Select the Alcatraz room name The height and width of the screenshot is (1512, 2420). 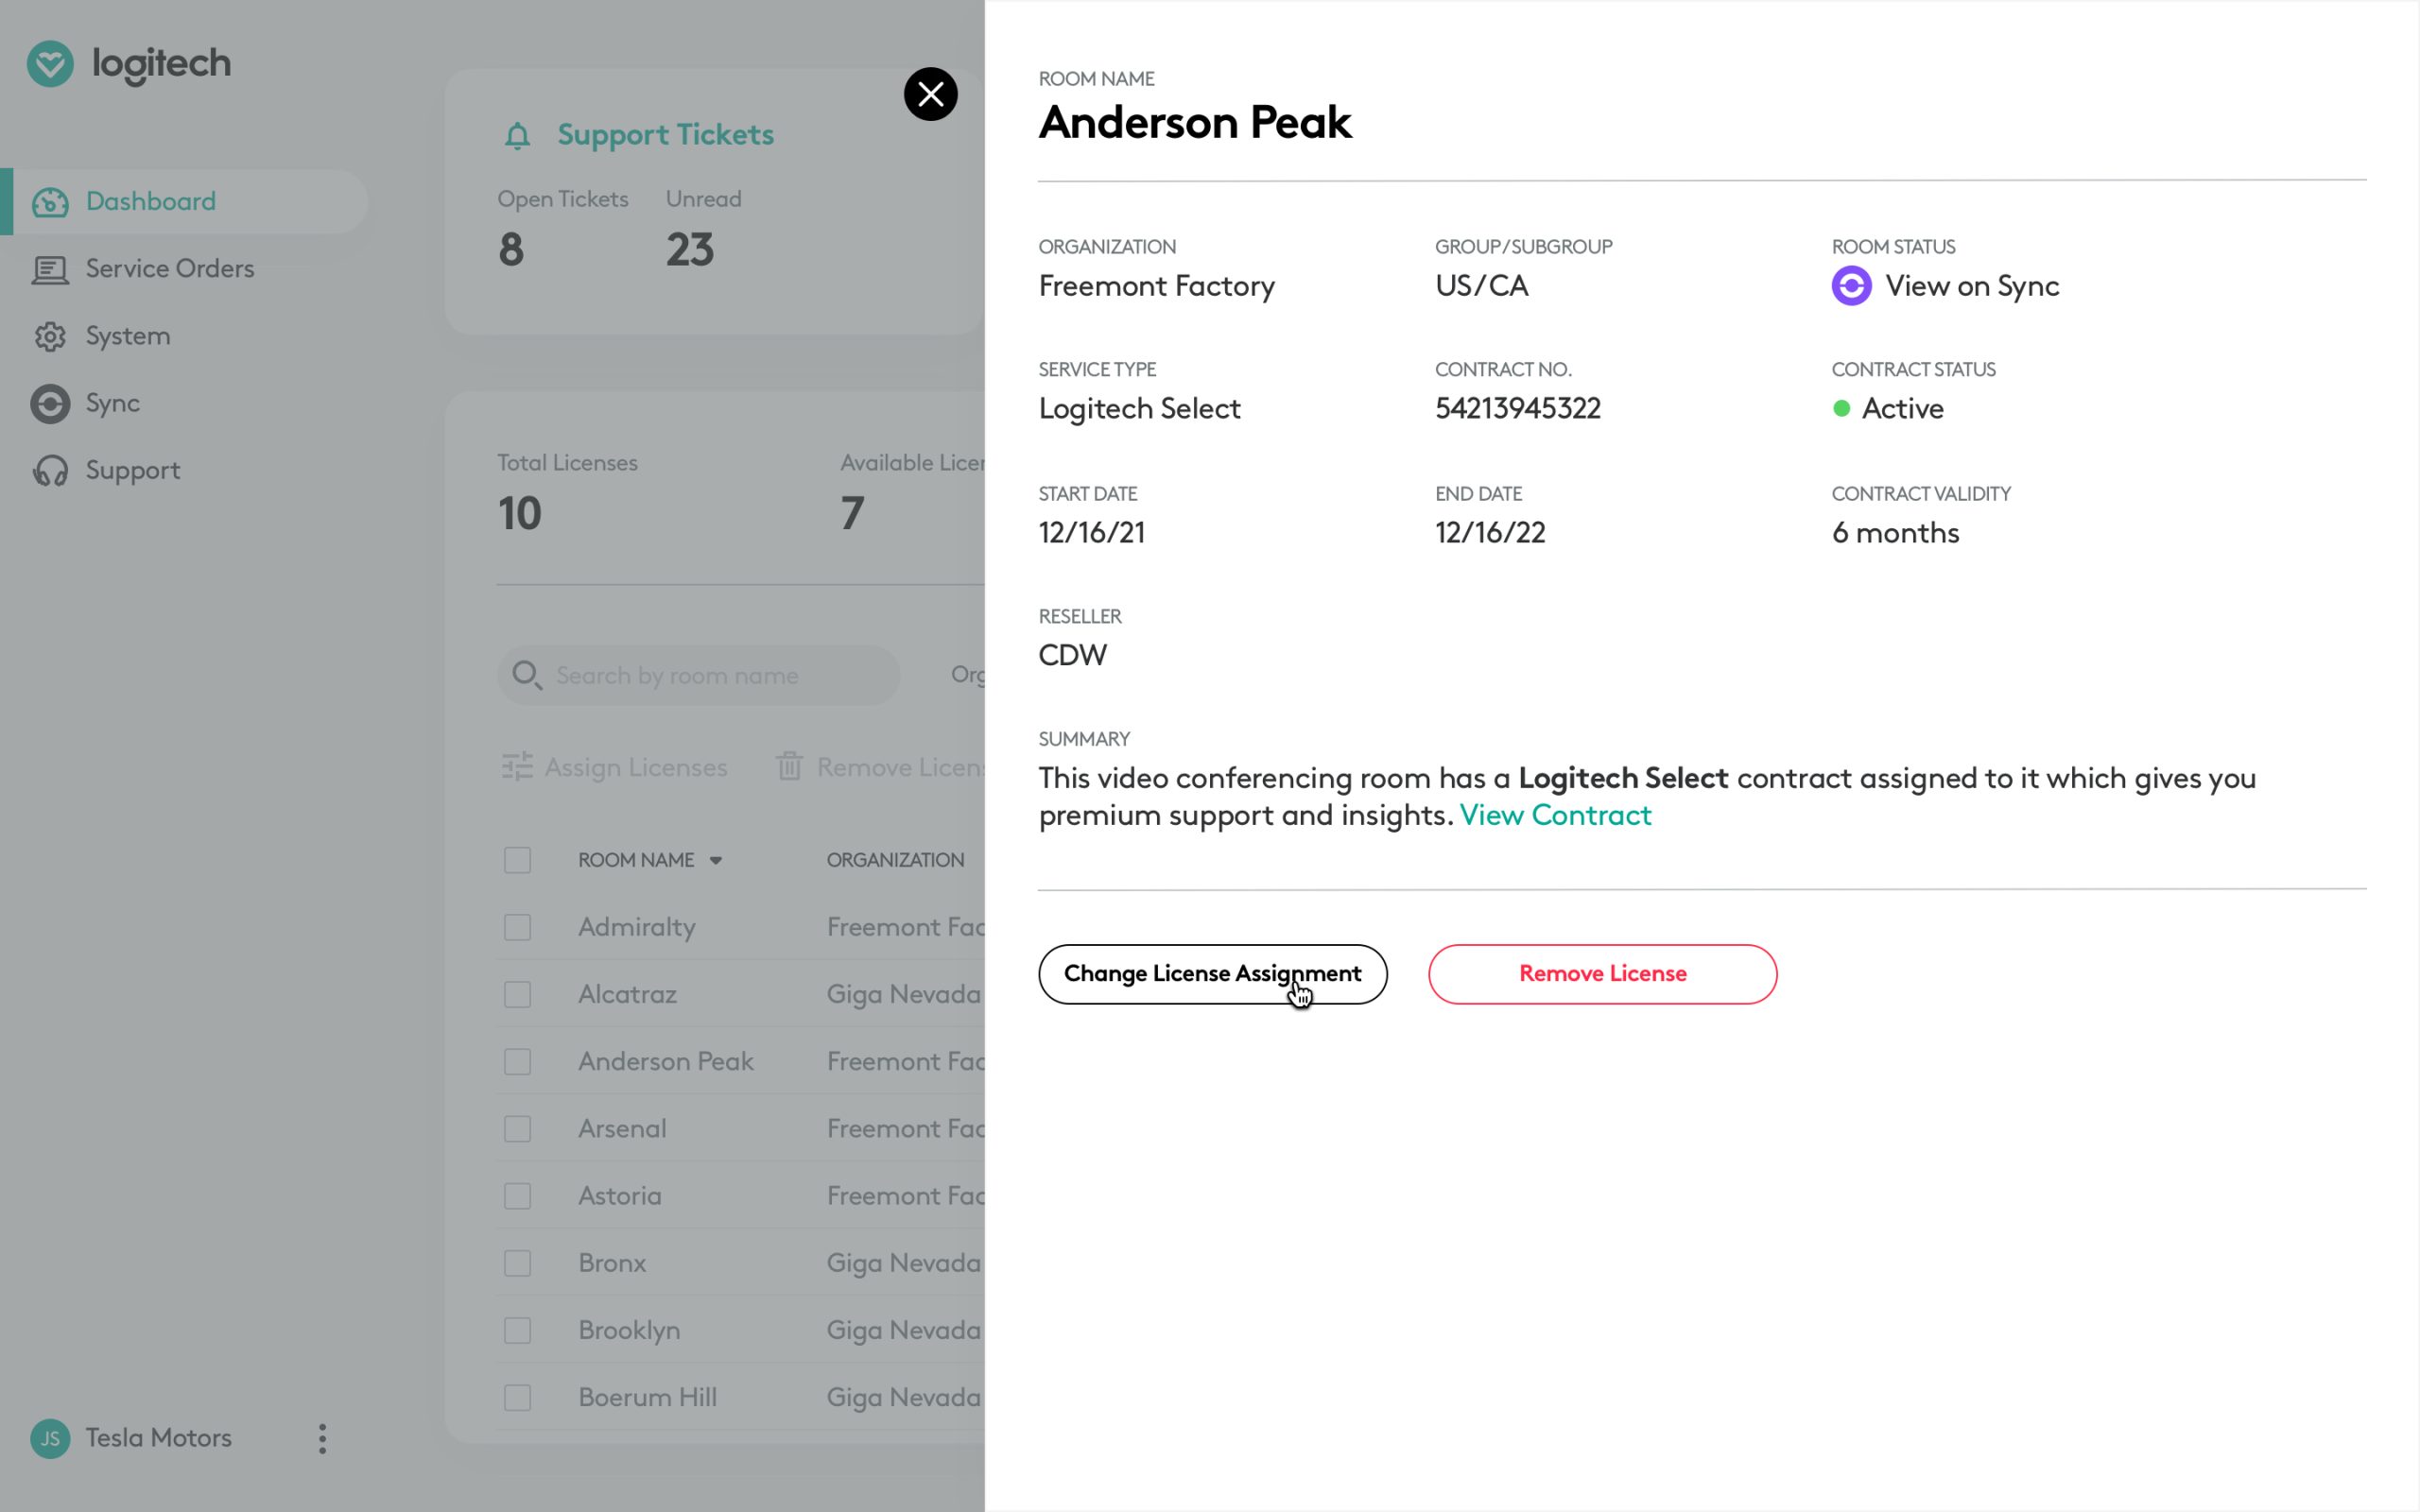(x=627, y=994)
